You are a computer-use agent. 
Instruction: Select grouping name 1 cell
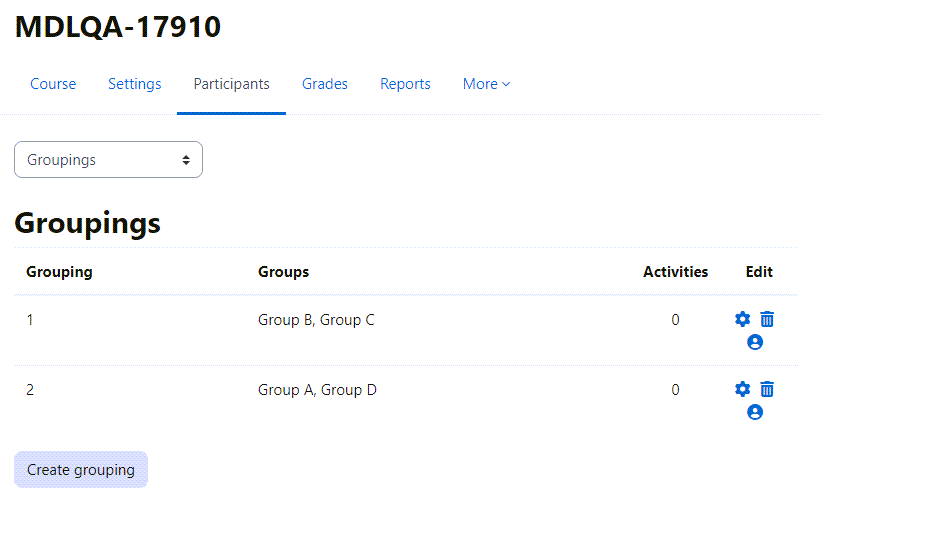(x=30, y=320)
